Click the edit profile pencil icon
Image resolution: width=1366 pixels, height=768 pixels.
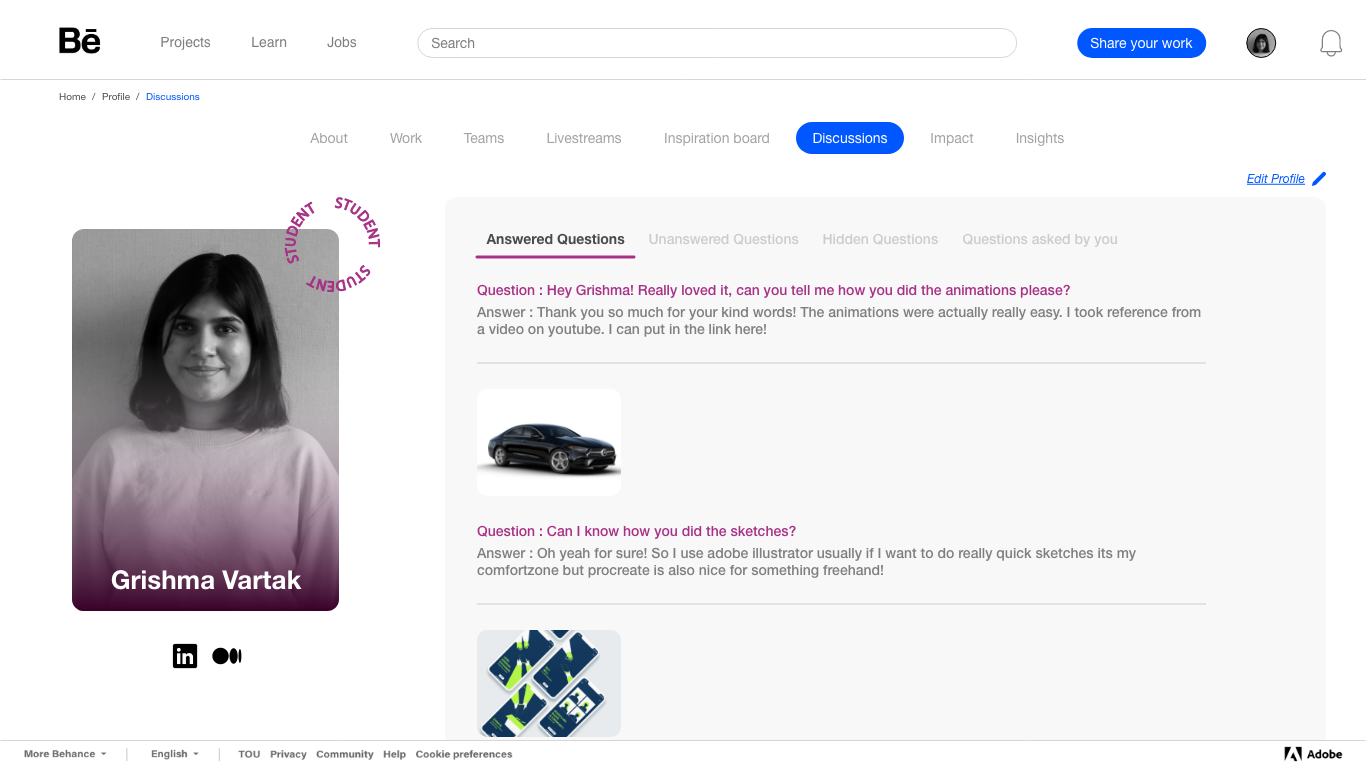click(x=1319, y=179)
